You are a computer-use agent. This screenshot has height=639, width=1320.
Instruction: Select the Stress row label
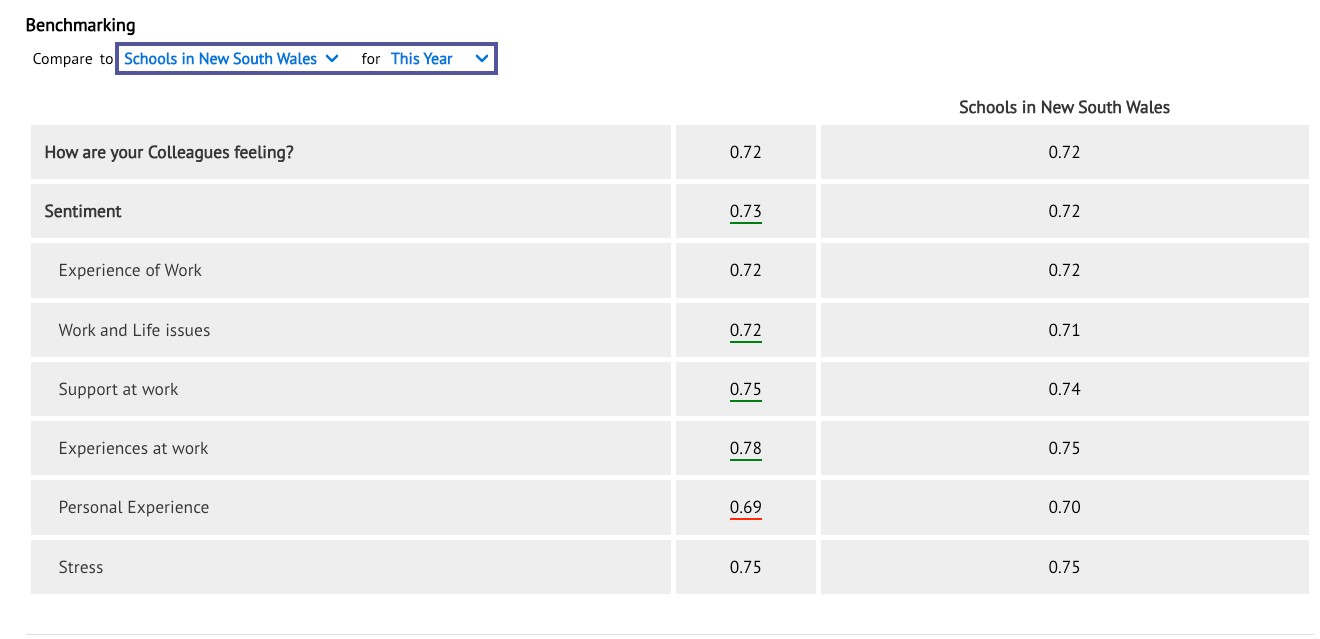click(81, 567)
